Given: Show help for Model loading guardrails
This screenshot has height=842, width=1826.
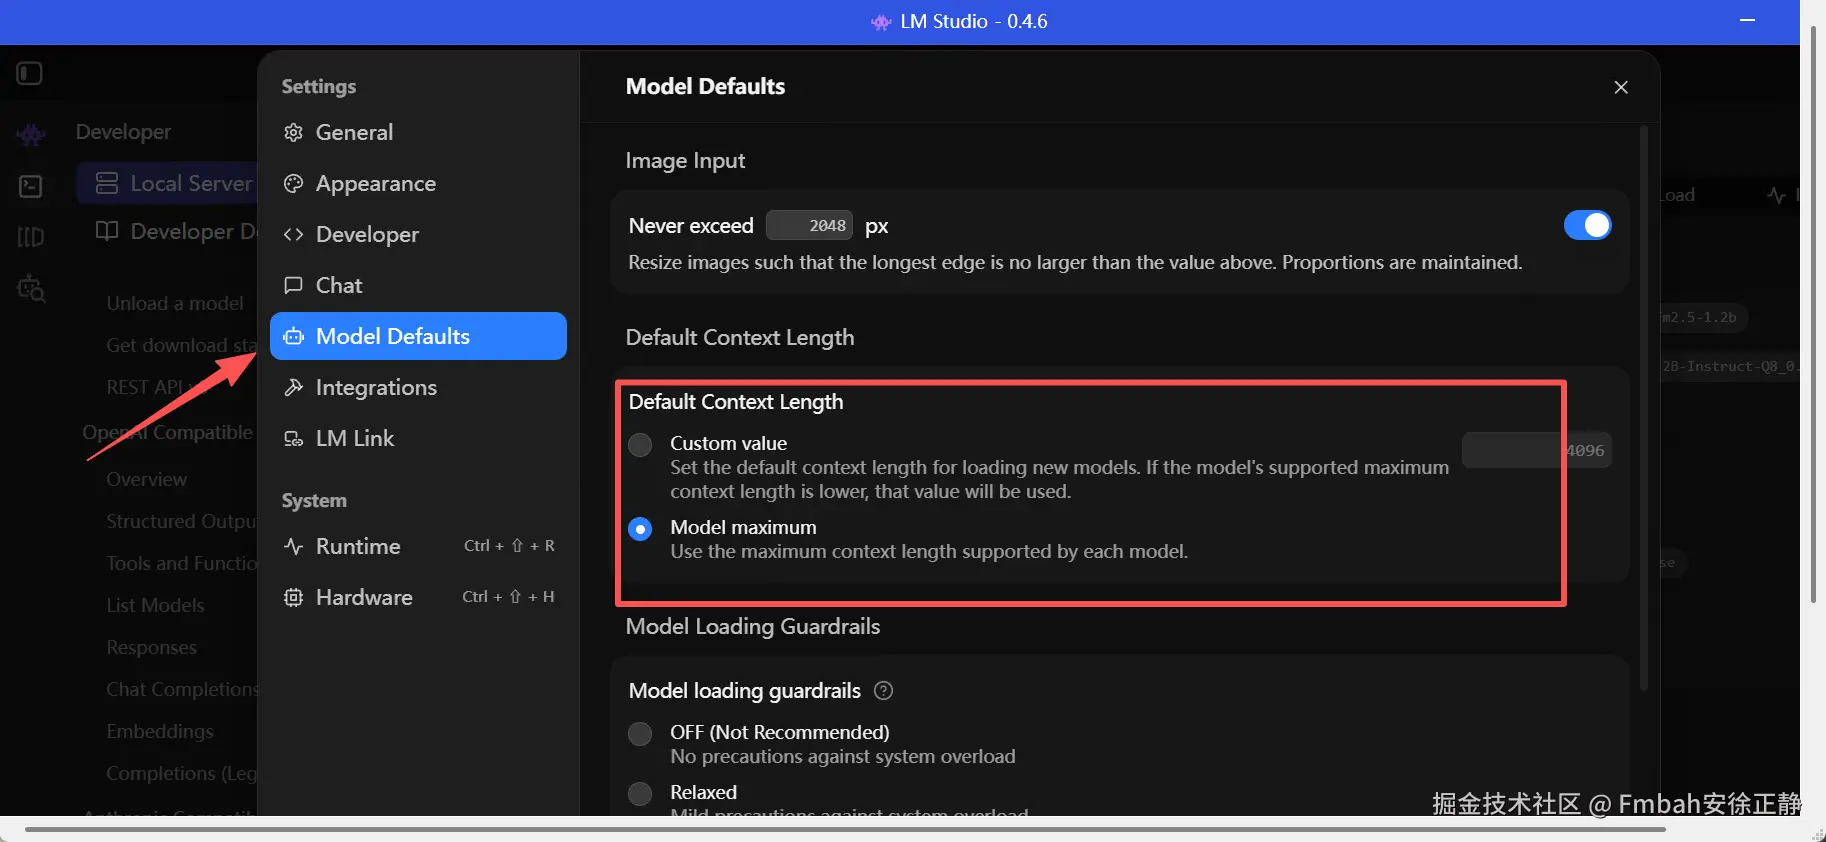Looking at the screenshot, I should tap(883, 690).
